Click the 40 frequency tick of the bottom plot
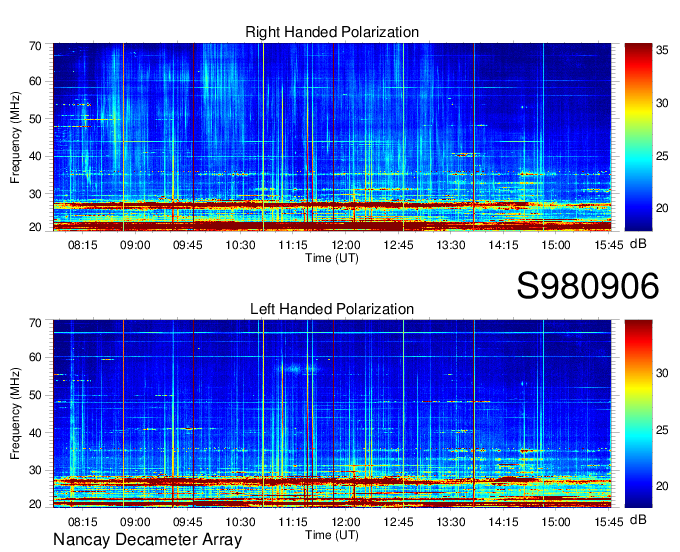Screen dimensions: 680x552 [35, 433]
